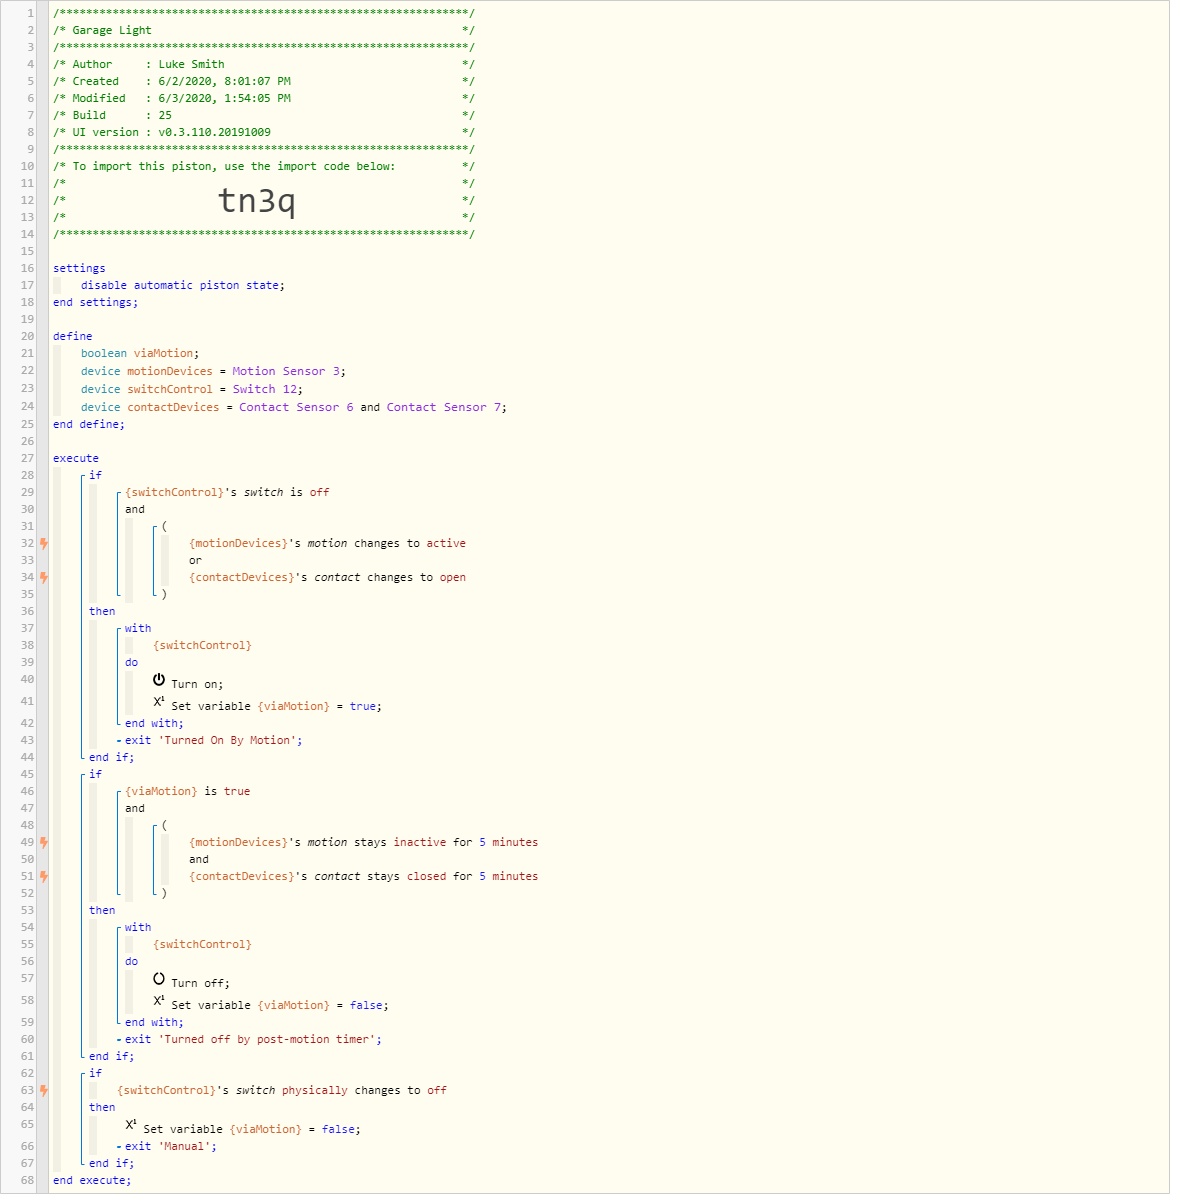This screenshot has height=1195, width=1178.
Task: Click the 'if' keyword on line 28
Action: point(95,476)
